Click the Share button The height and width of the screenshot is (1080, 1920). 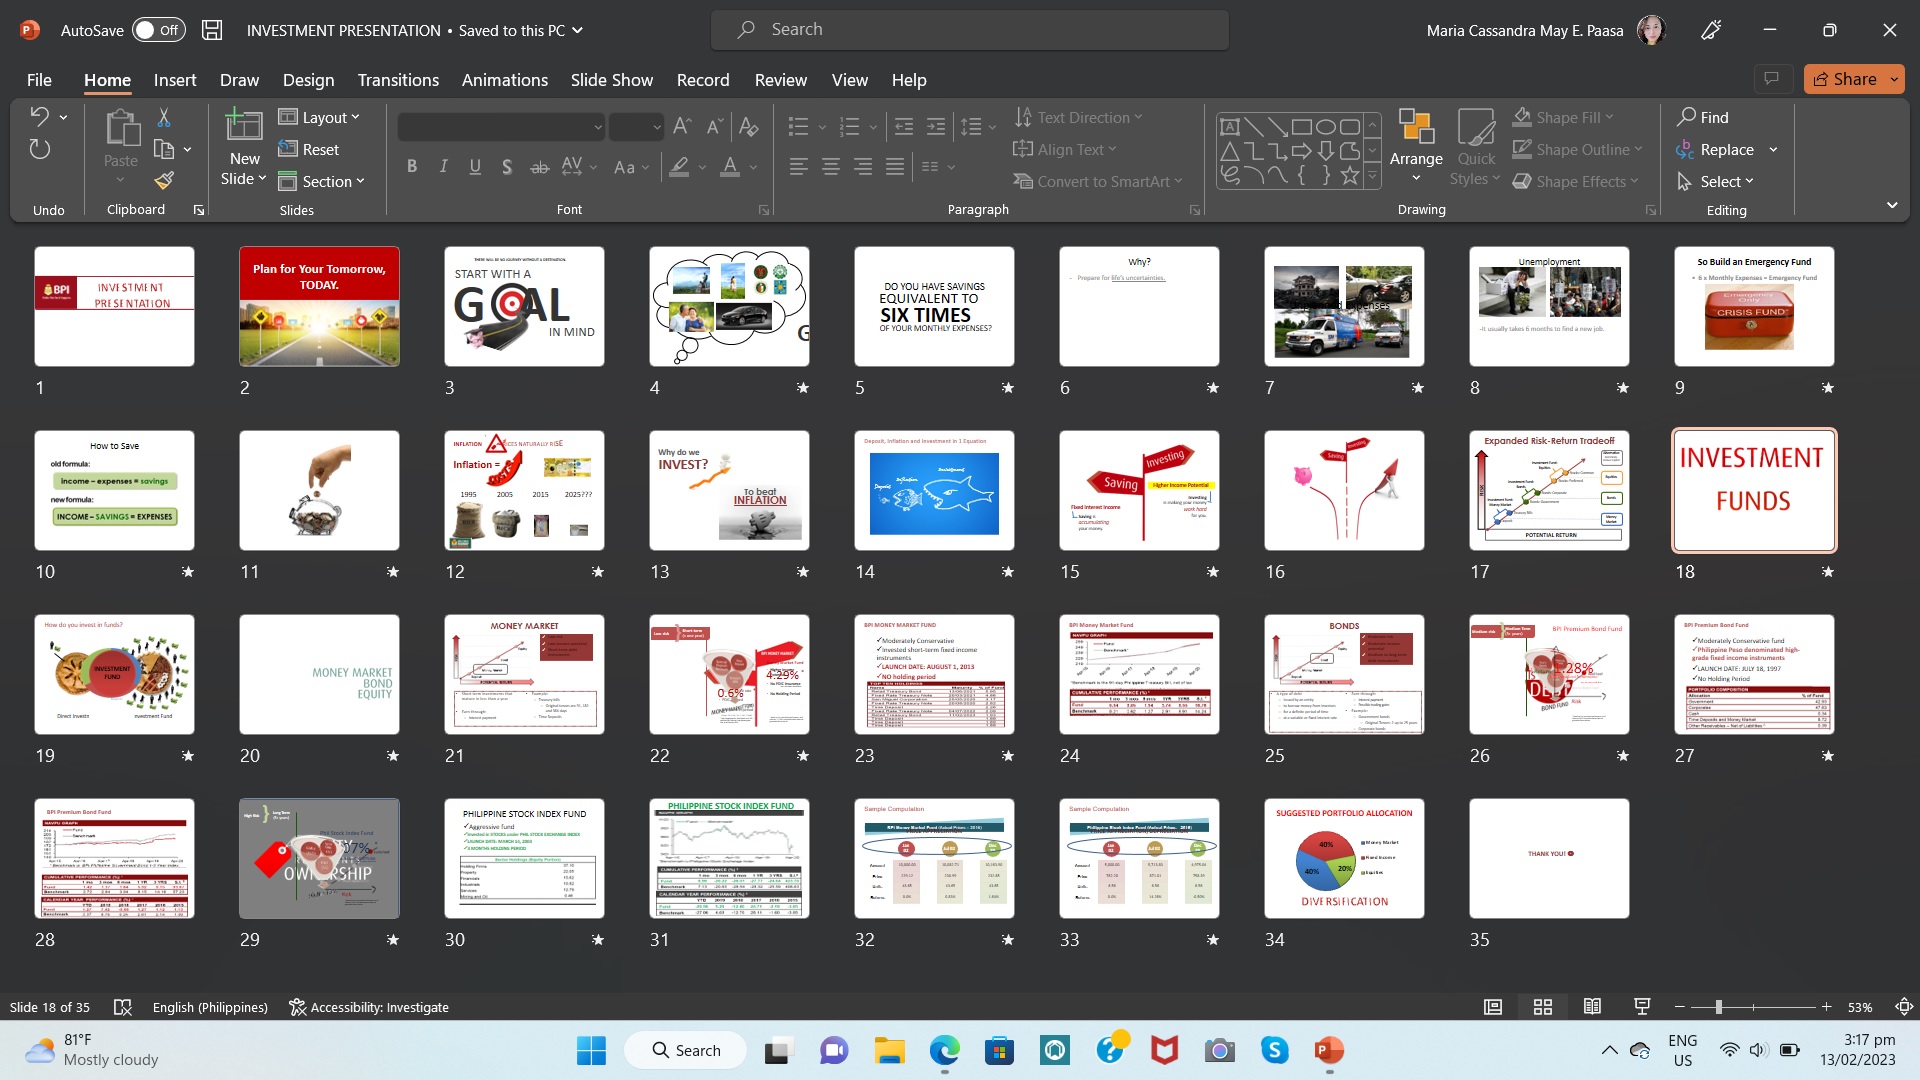(x=1843, y=79)
